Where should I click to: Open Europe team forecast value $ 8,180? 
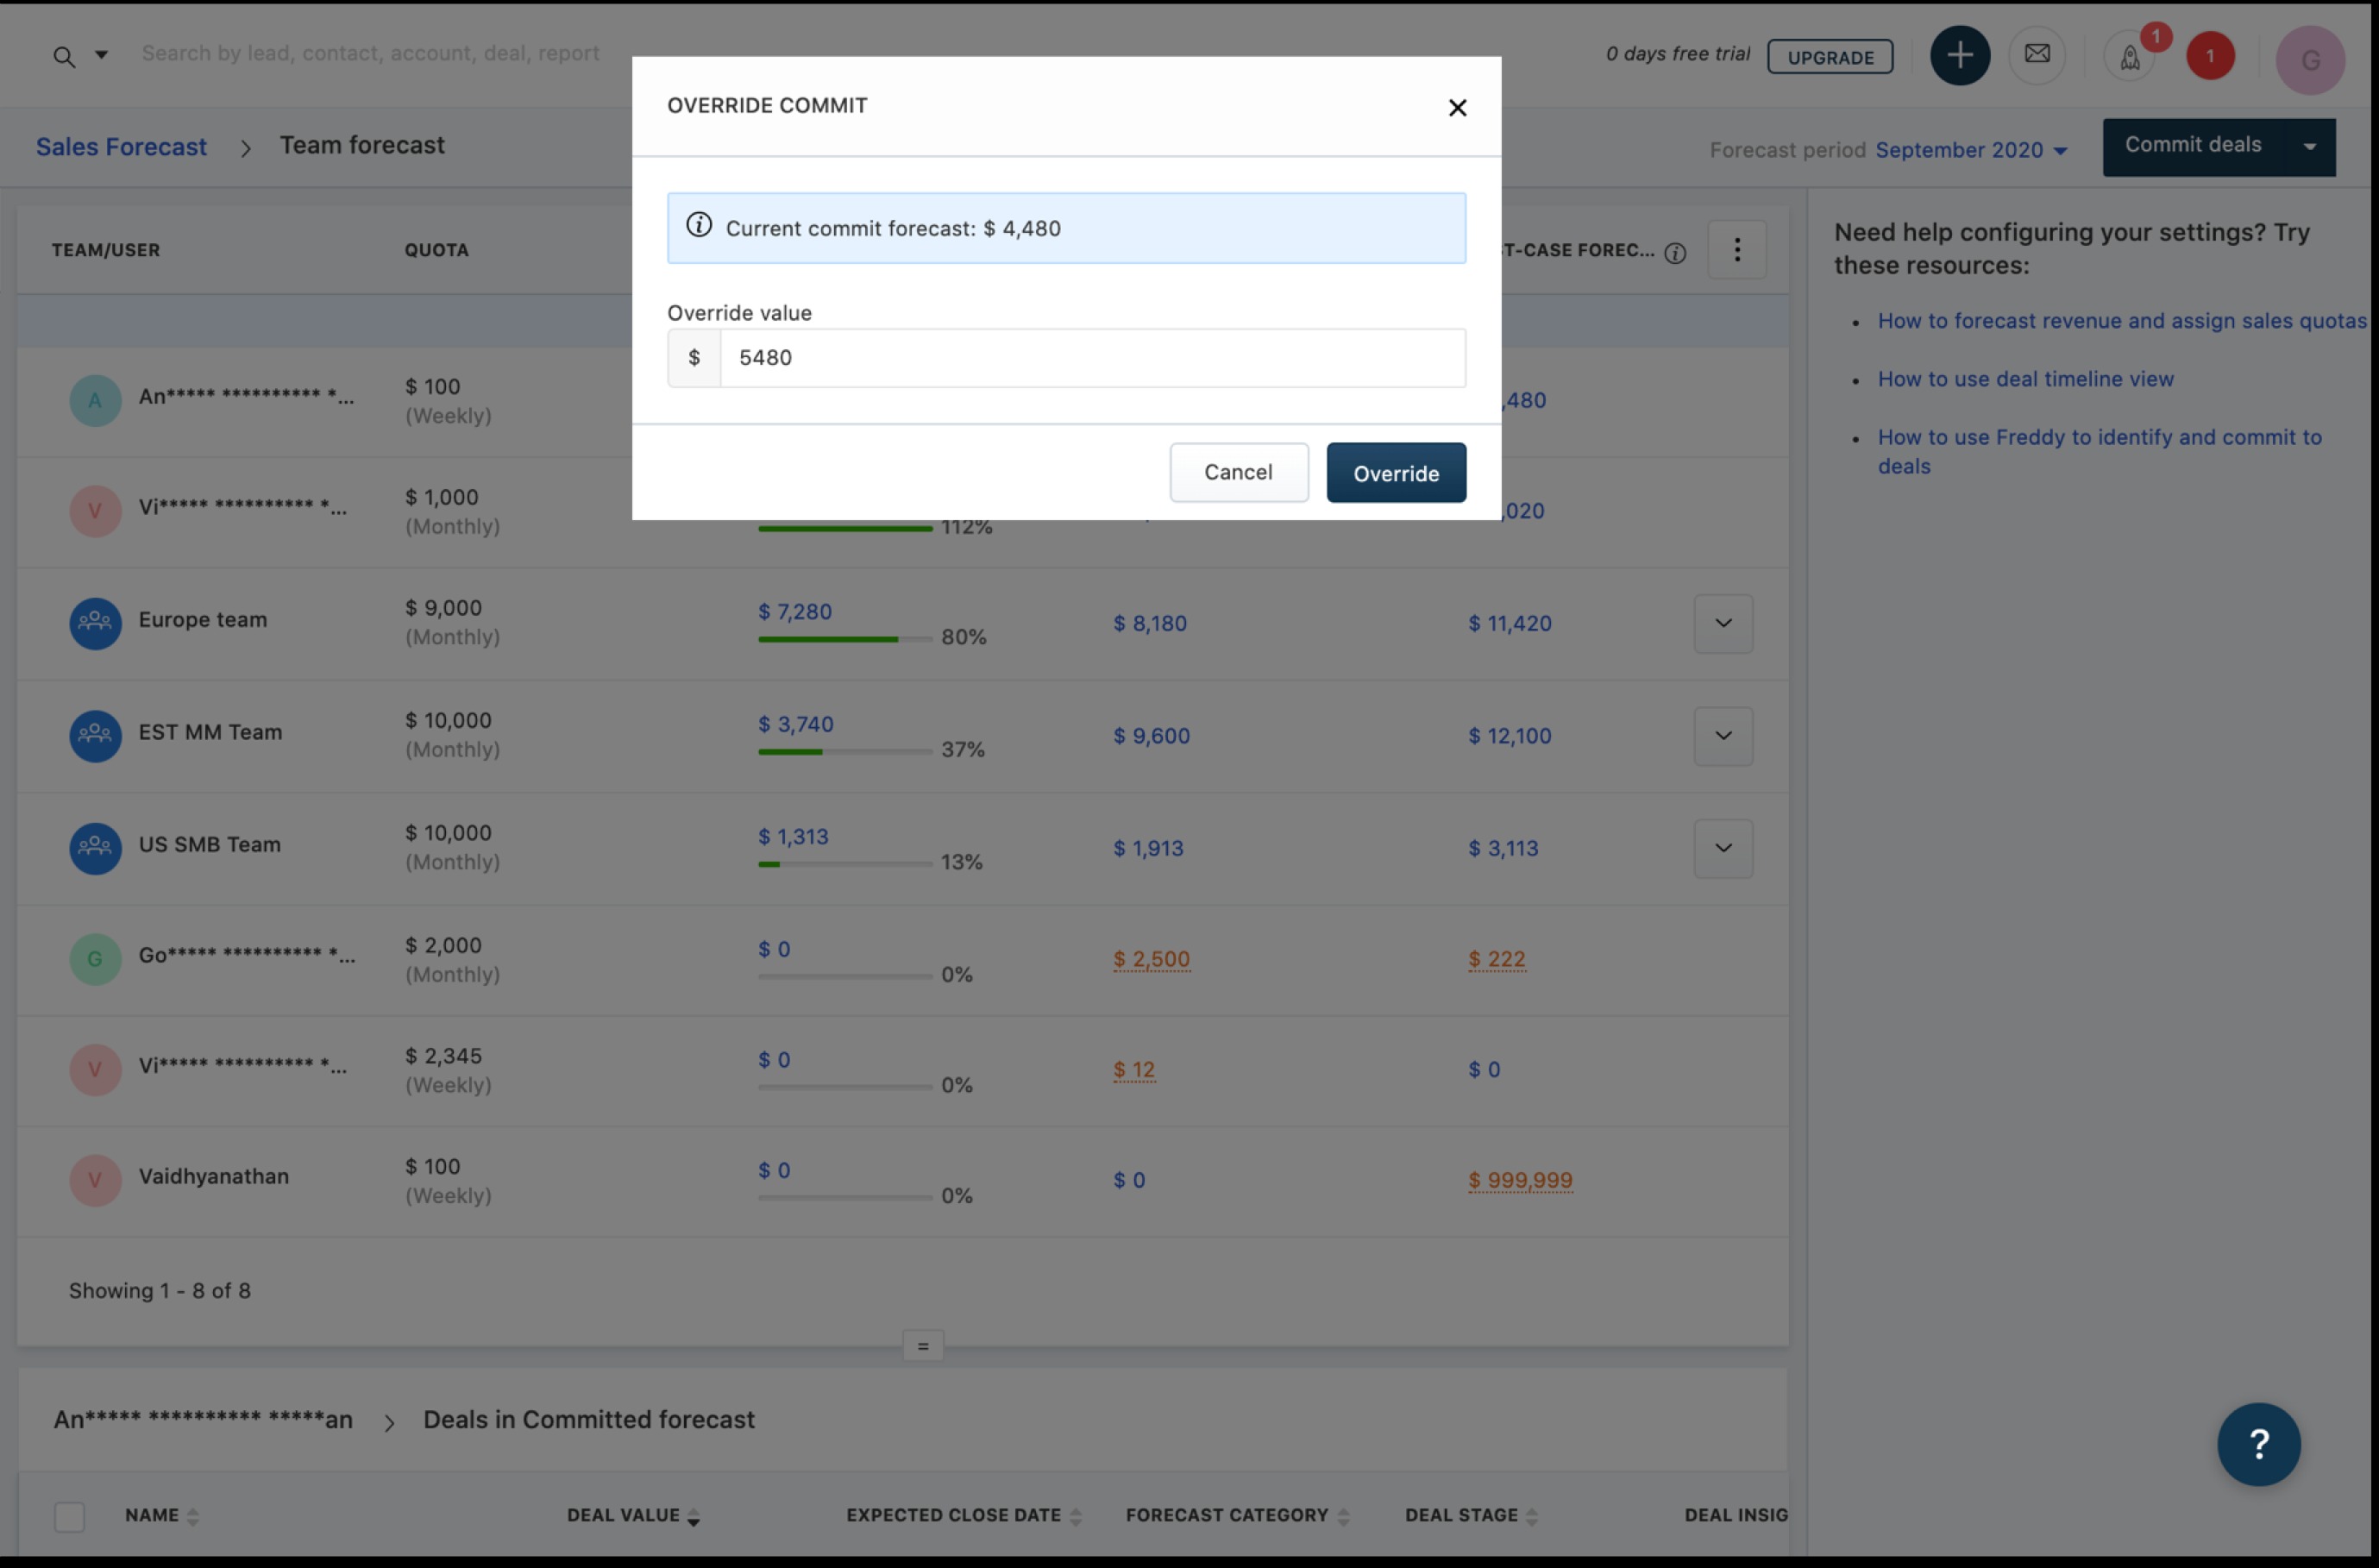click(x=1150, y=624)
